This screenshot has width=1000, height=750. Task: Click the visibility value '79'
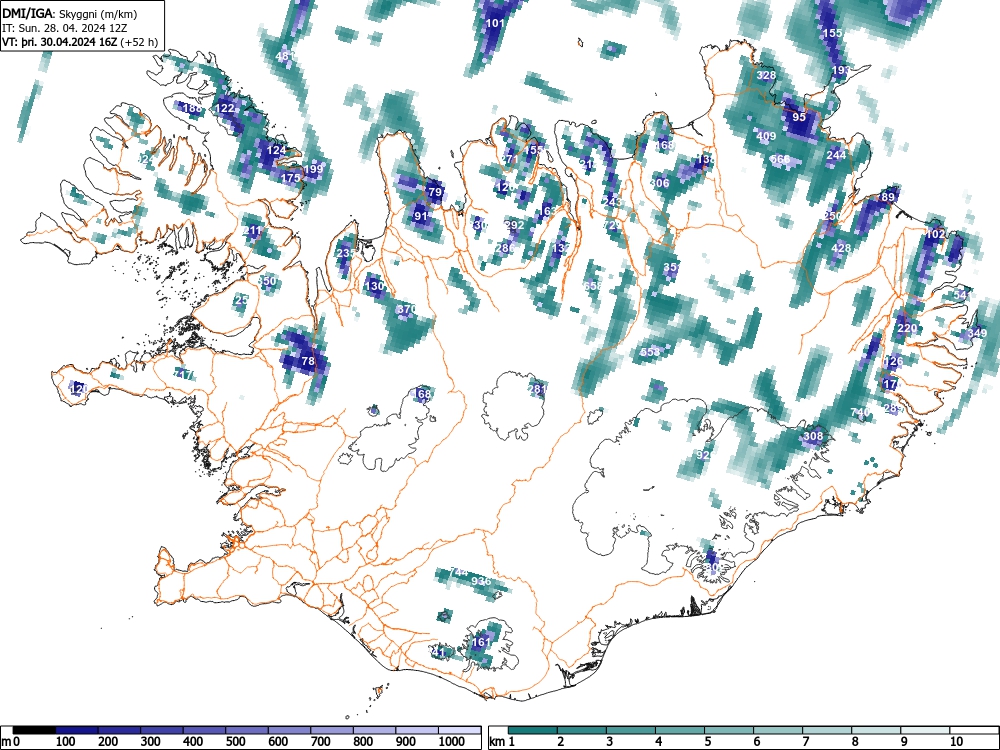435,192
